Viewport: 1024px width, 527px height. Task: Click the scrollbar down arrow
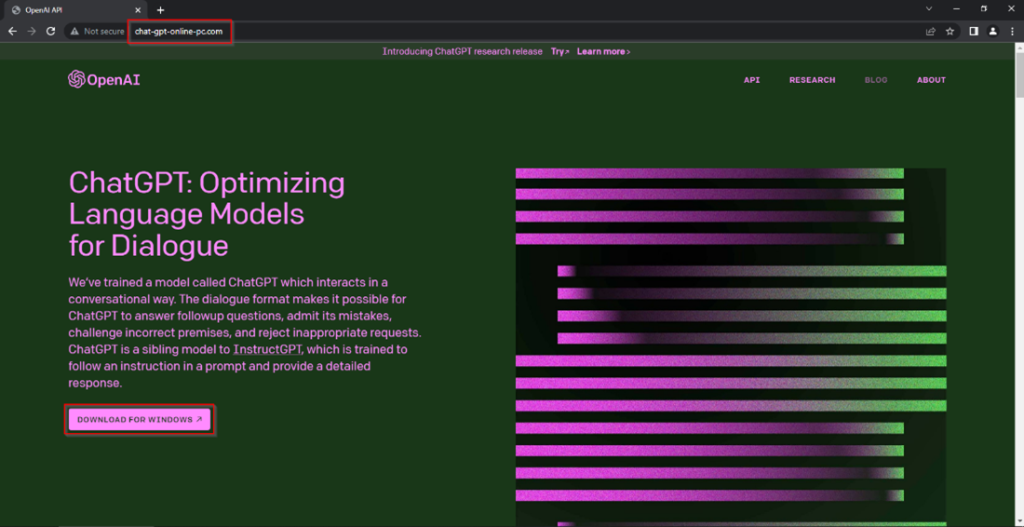1019,522
